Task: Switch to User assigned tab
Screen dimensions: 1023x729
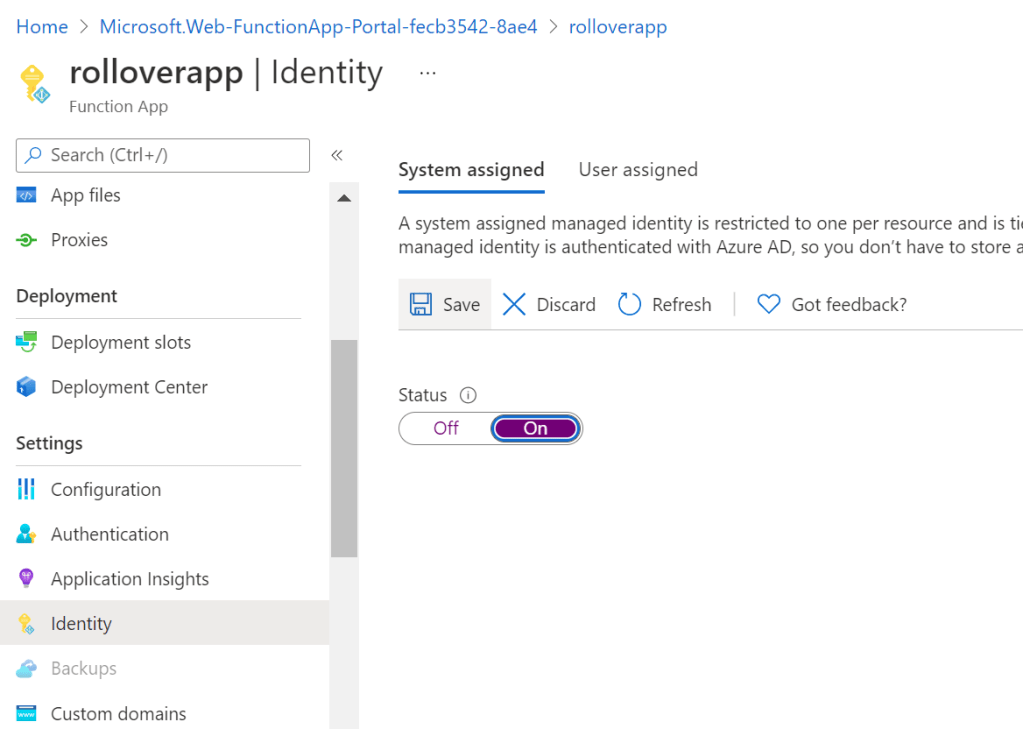Action: [x=638, y=170]
